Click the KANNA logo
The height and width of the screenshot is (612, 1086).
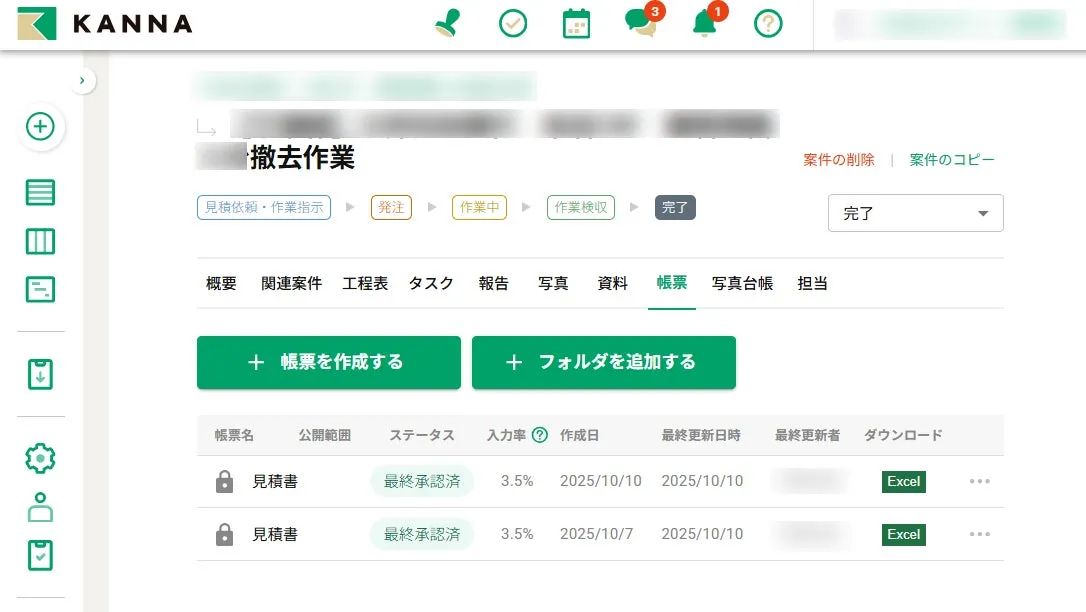[101, 22]
